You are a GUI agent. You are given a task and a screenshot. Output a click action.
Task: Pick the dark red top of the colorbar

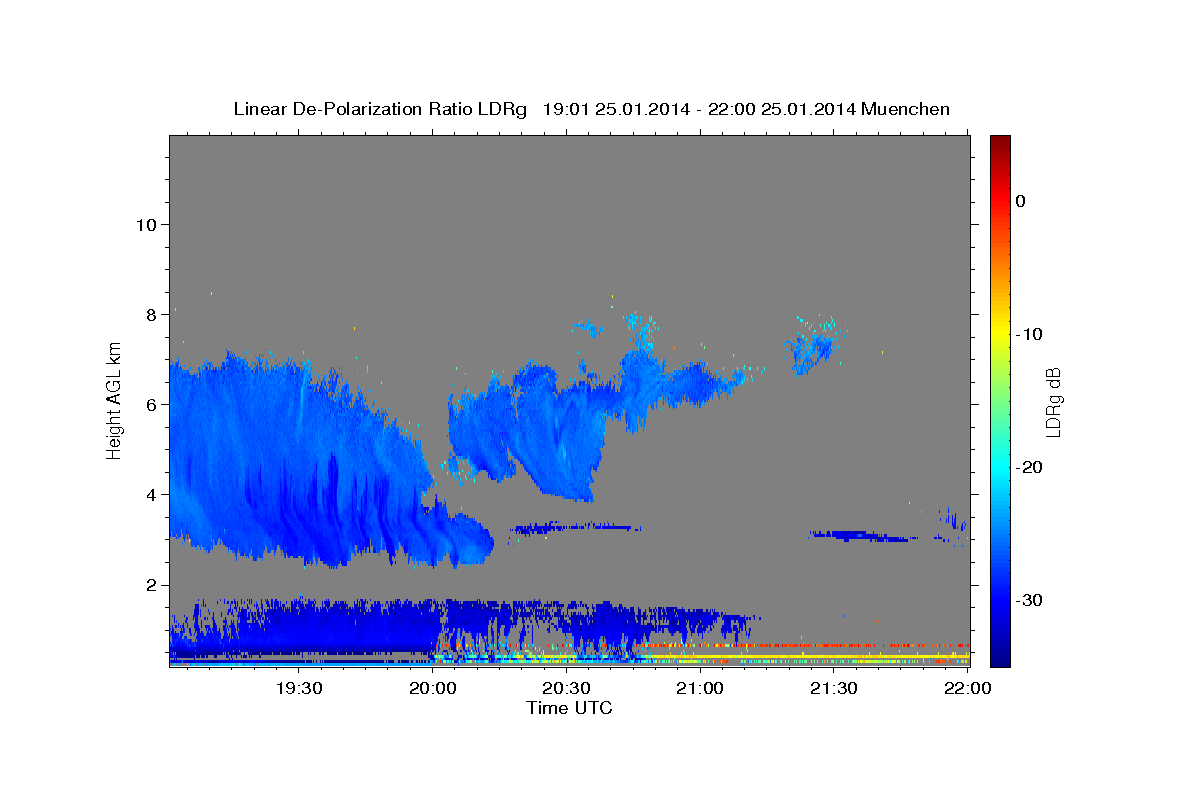(x=1000, y=142)
